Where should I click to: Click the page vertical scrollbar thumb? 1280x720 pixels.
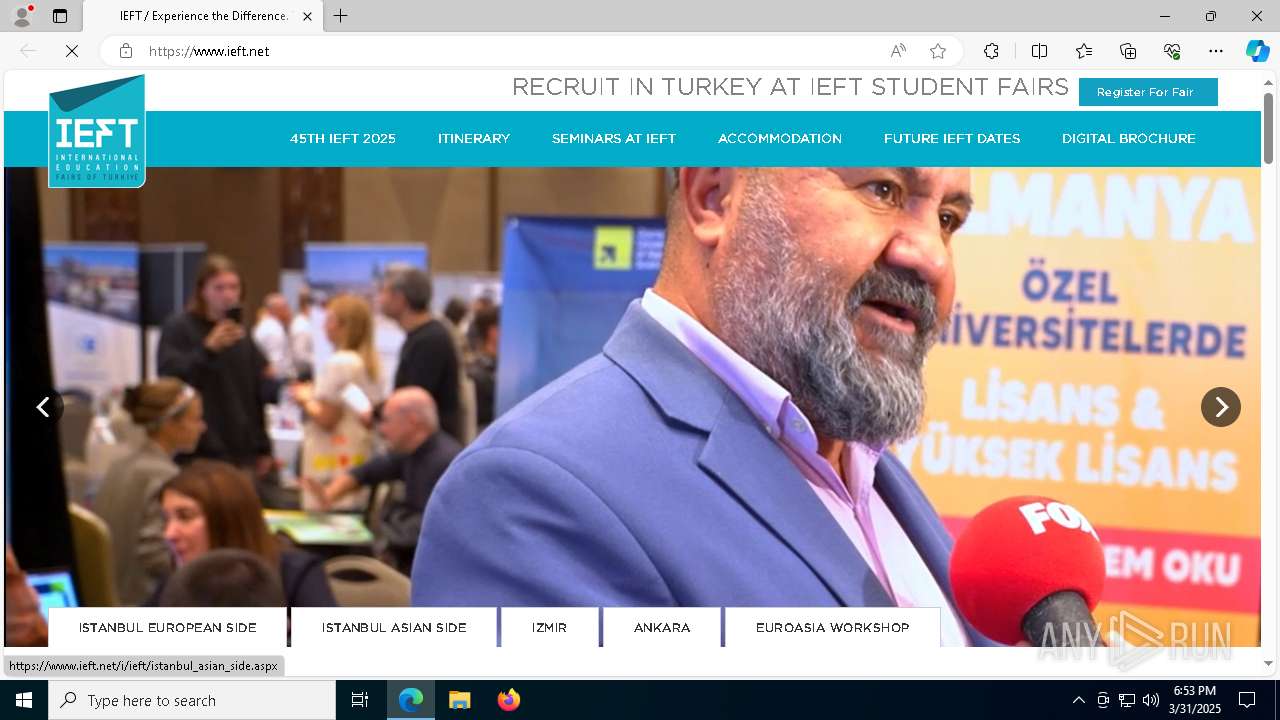point(1268,127)
